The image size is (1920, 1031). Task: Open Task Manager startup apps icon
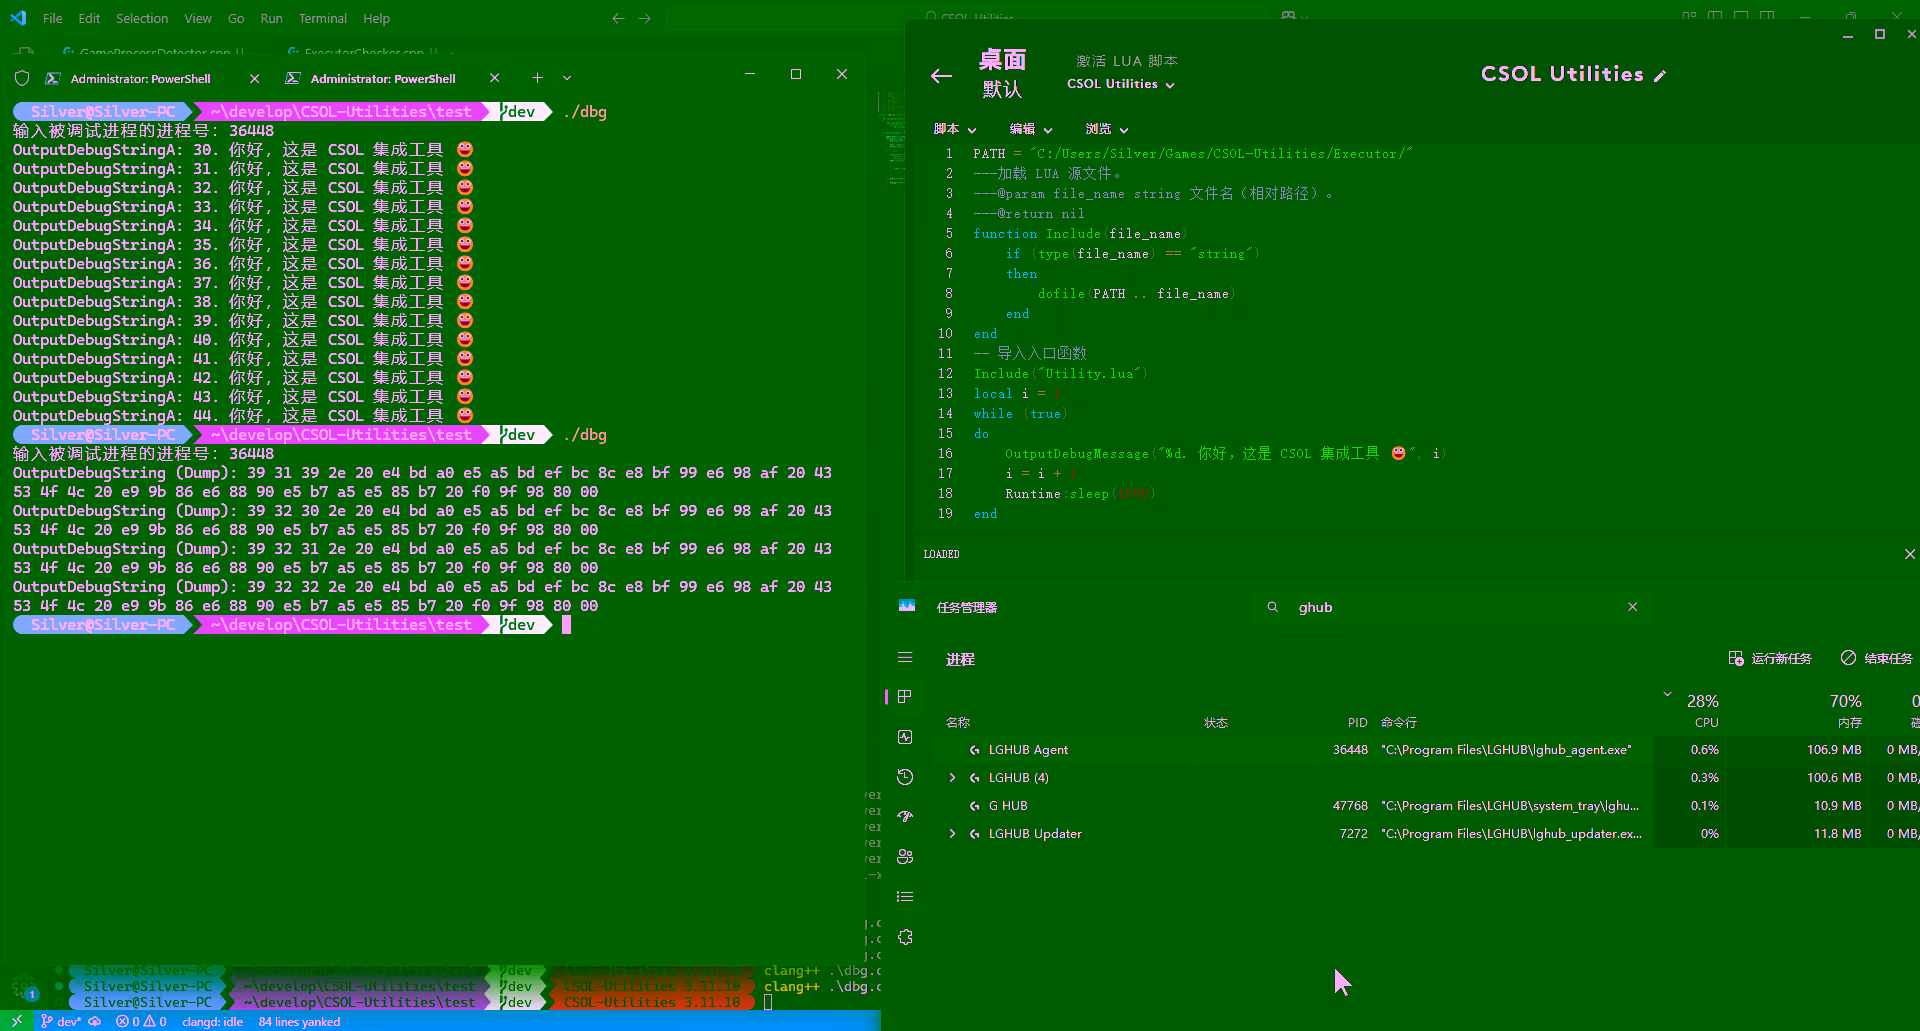[905, 817]
